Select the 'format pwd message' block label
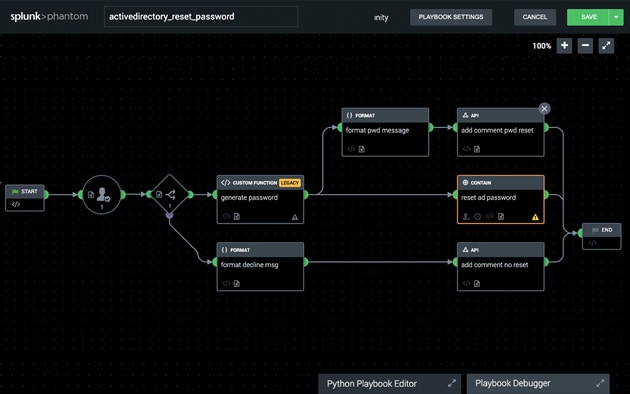Image resolution: width=630 pixels, height=394 pixels. tap(377, 130)
